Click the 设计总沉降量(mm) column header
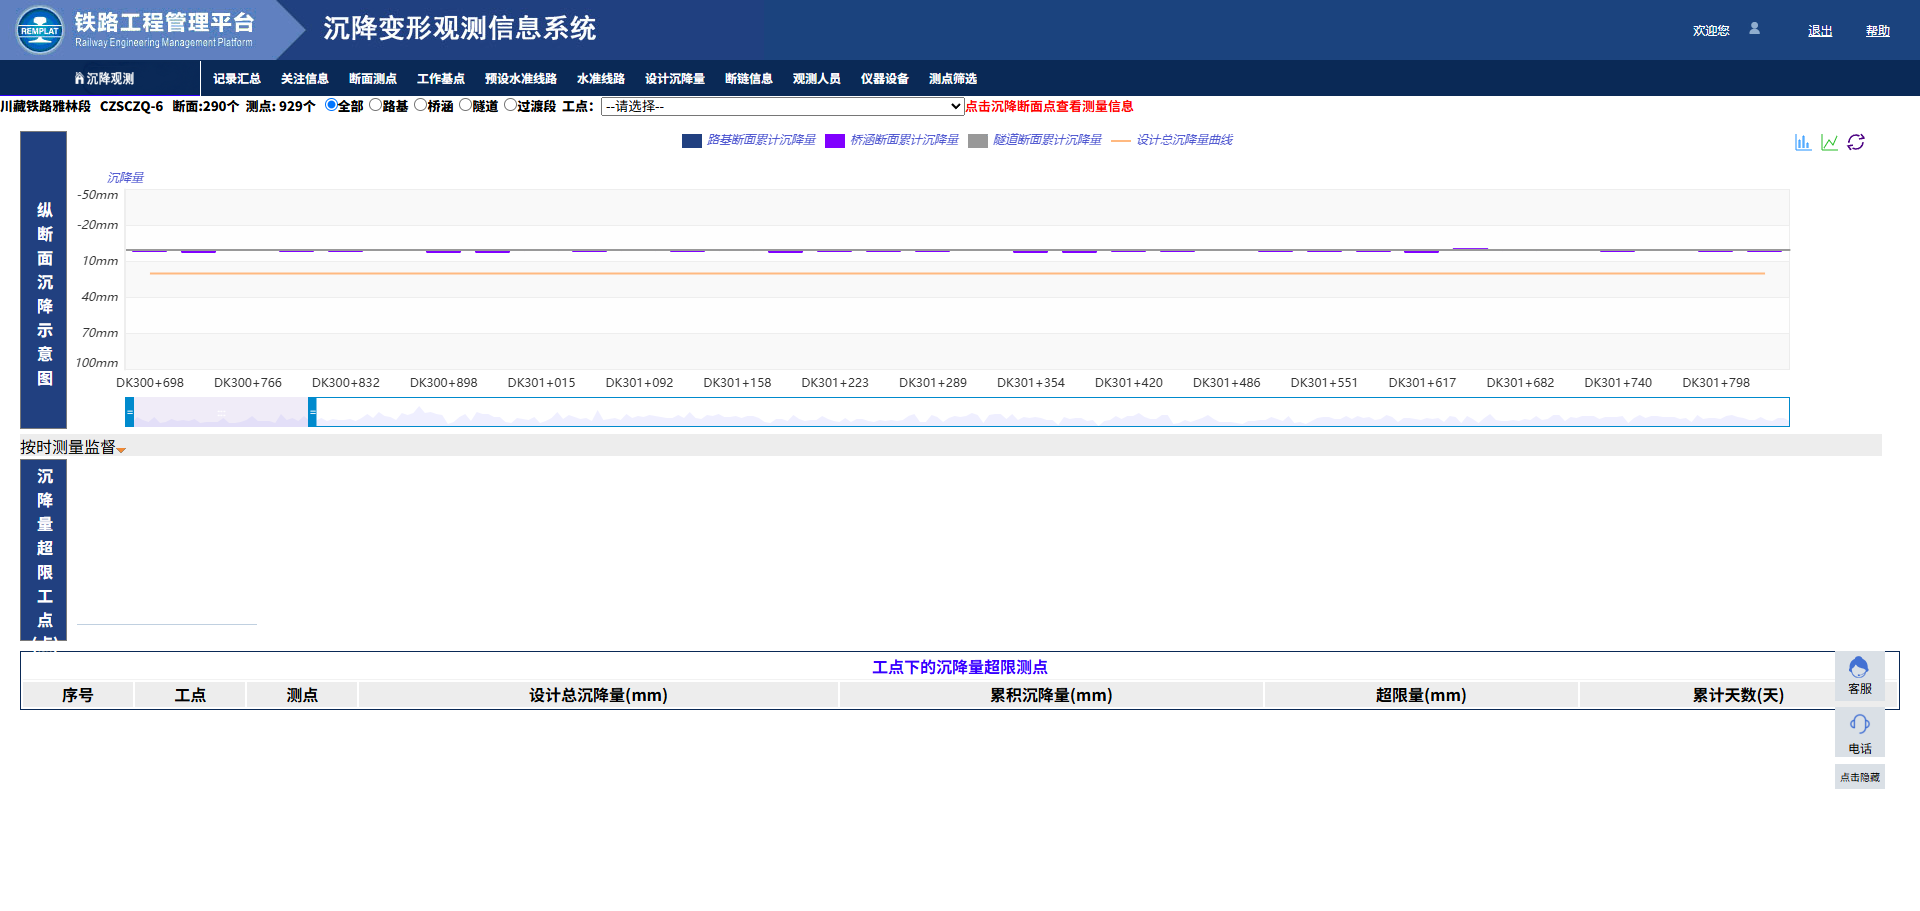Screen dimensions: 1920x911 [598, 695]
